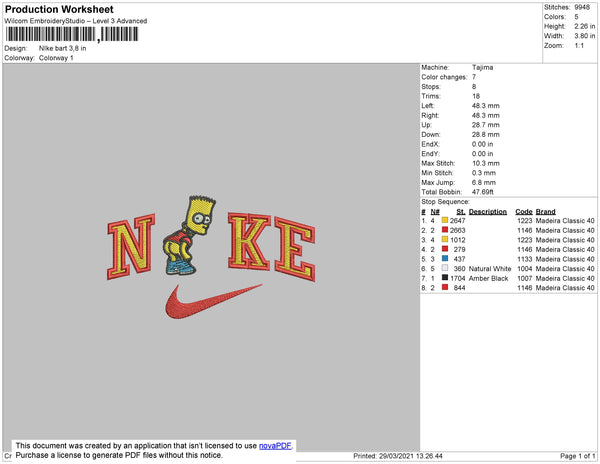Click the Down value 28.8 mm
Screen dimensions: 600x464
pyautogui.click(x=486, y=135)
